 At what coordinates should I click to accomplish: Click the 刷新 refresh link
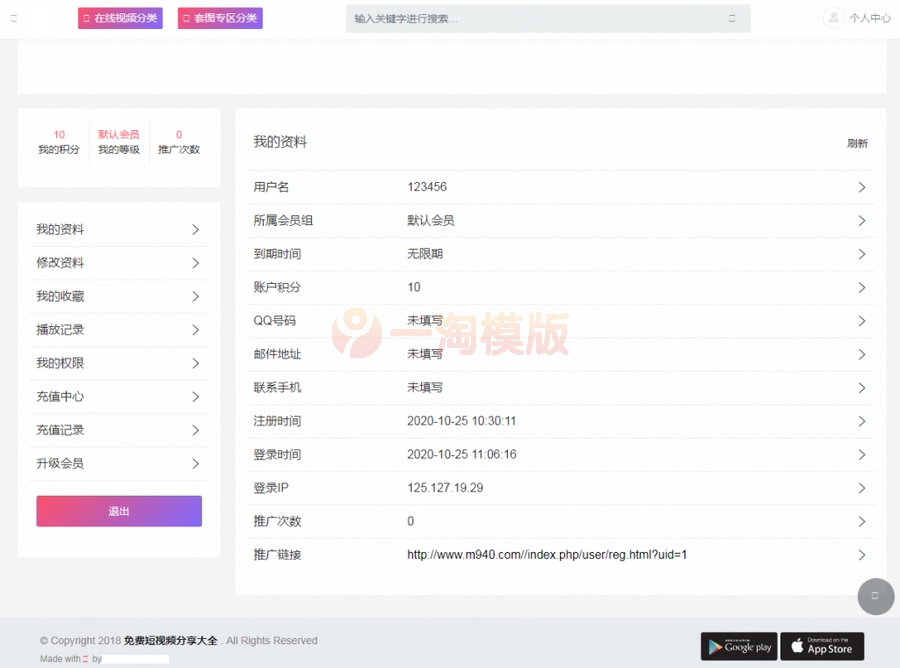[x=857, y=143]
